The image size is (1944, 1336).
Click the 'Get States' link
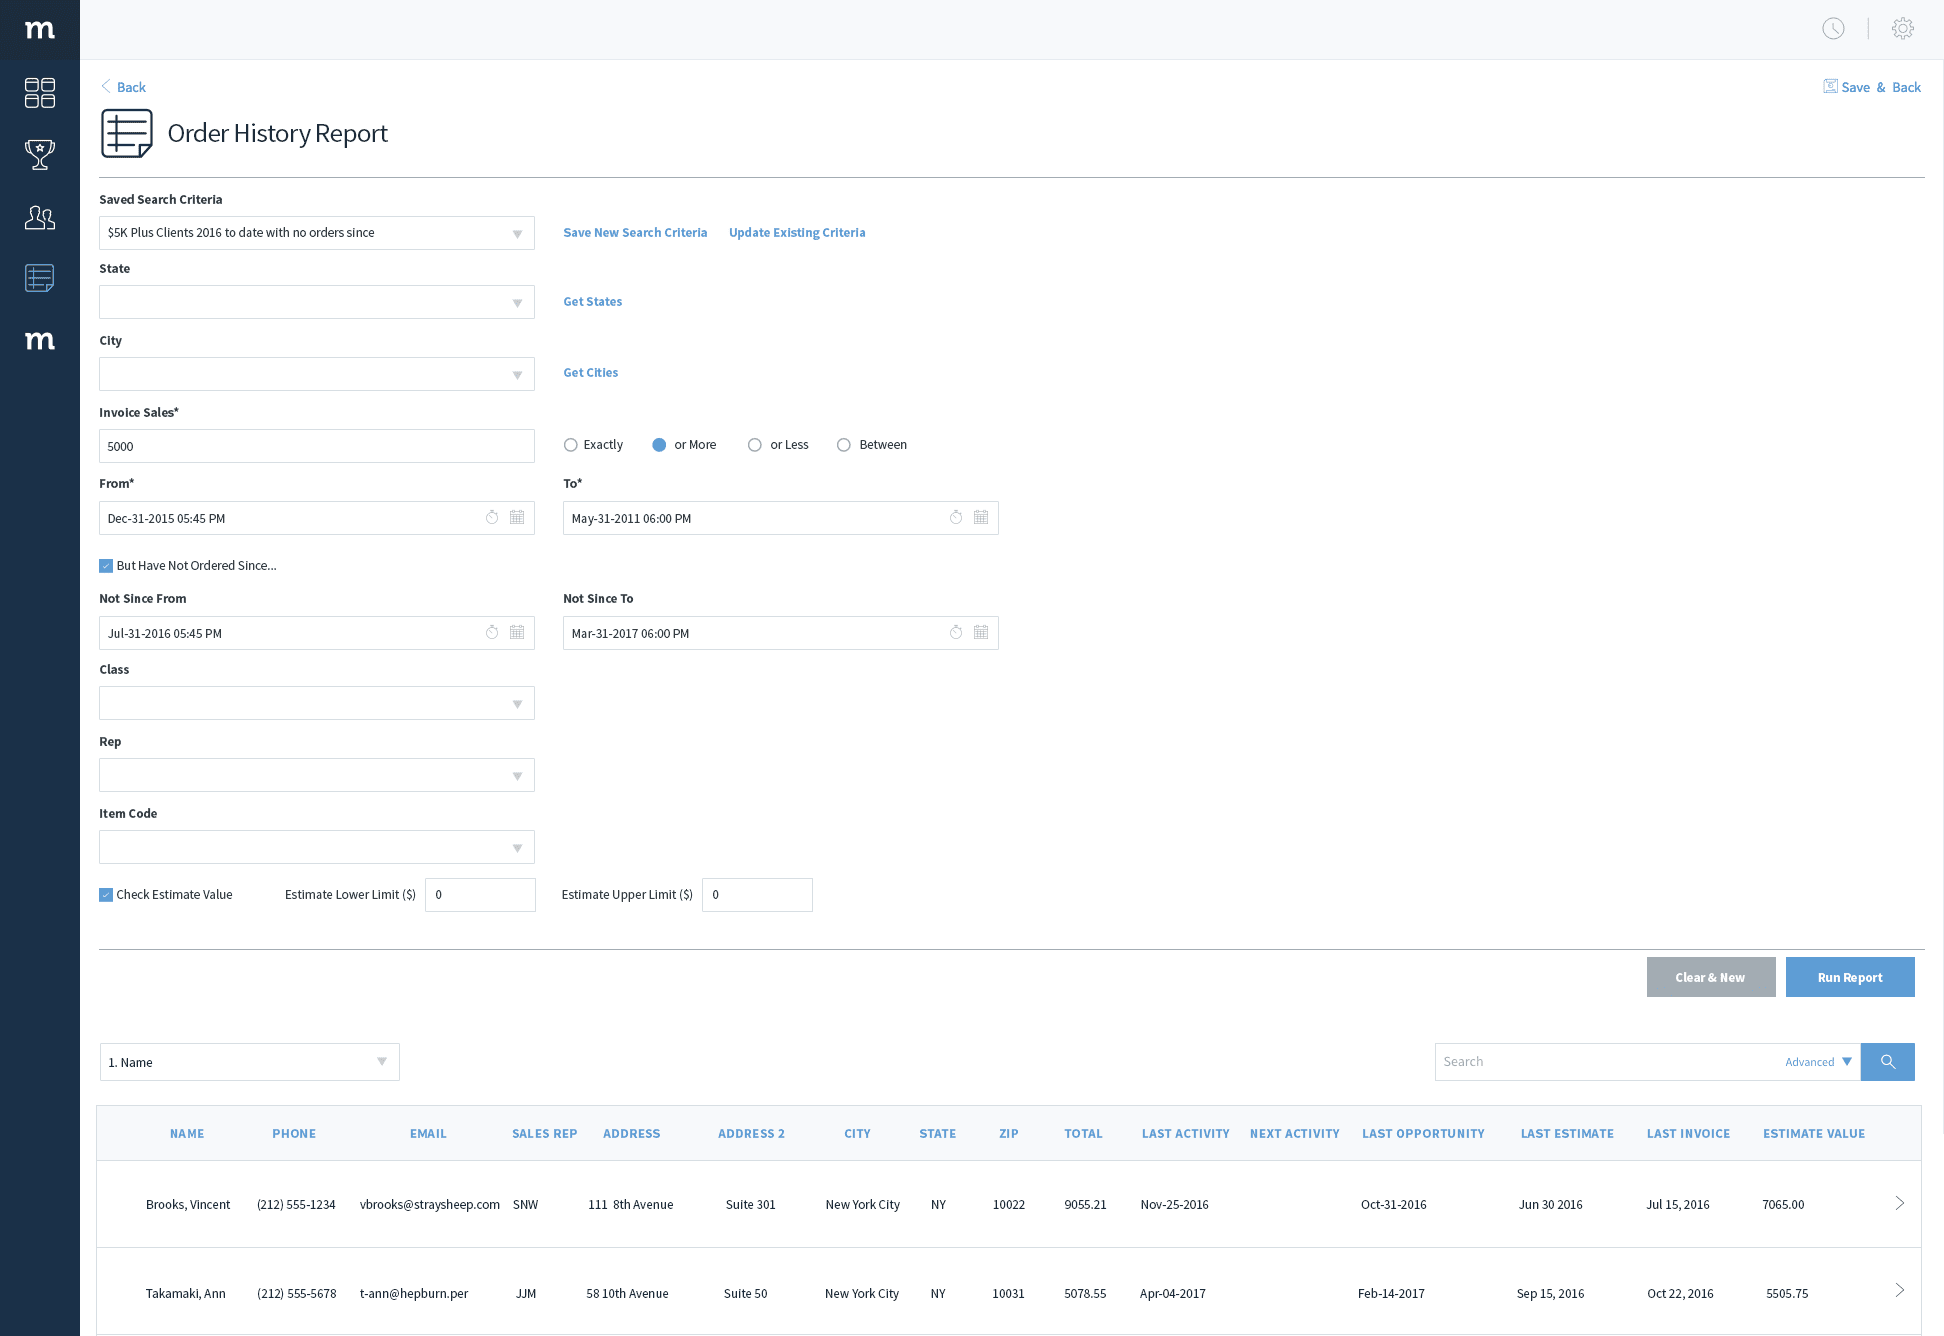592,301
